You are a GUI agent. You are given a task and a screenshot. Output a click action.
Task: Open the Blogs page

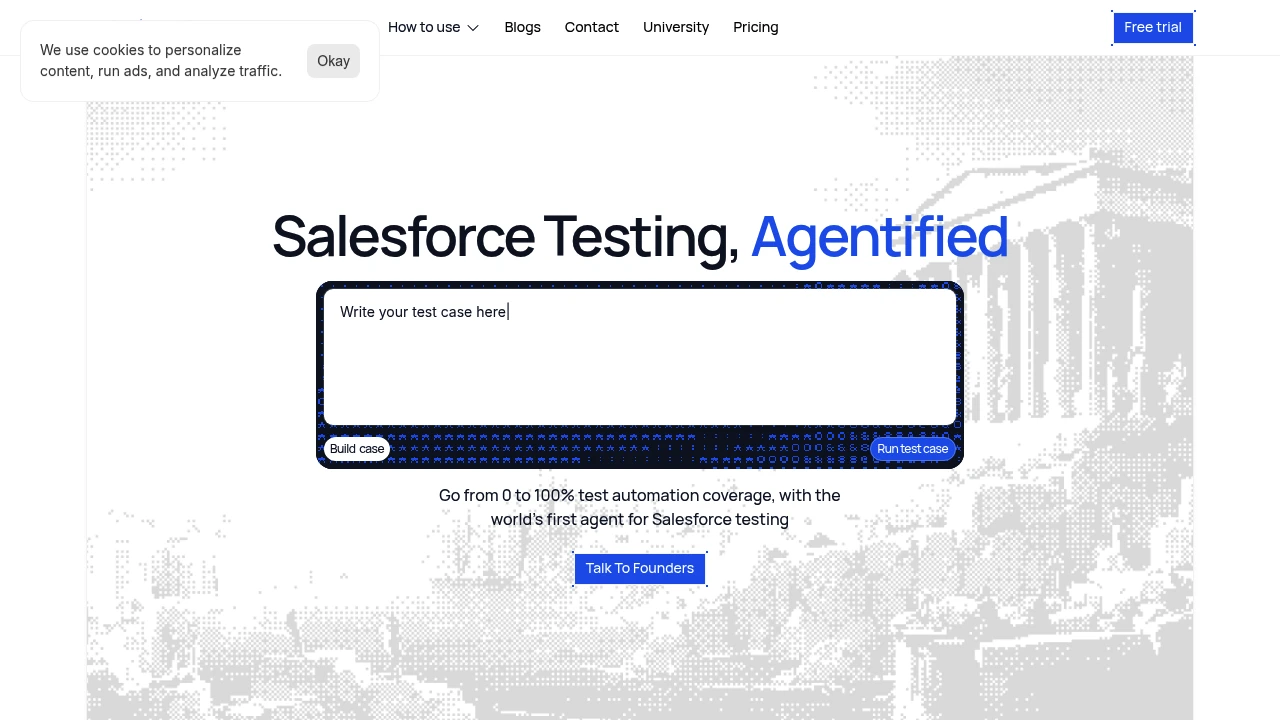522,27
